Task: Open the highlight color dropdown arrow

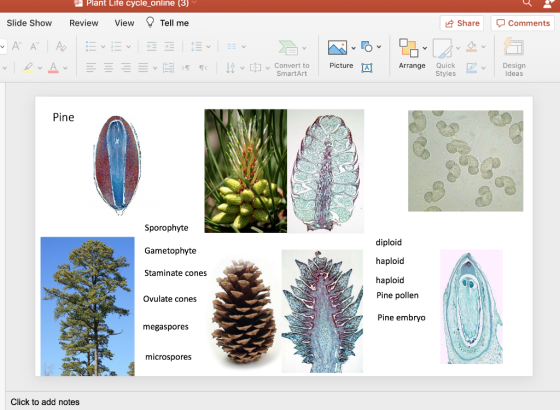Action: 40,68
